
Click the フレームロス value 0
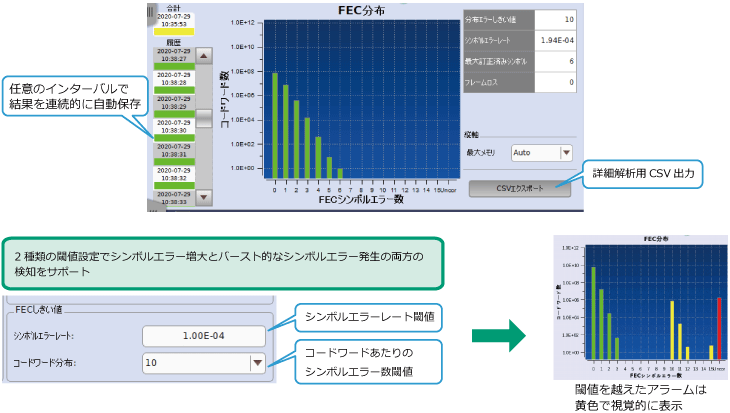[555, 82]
